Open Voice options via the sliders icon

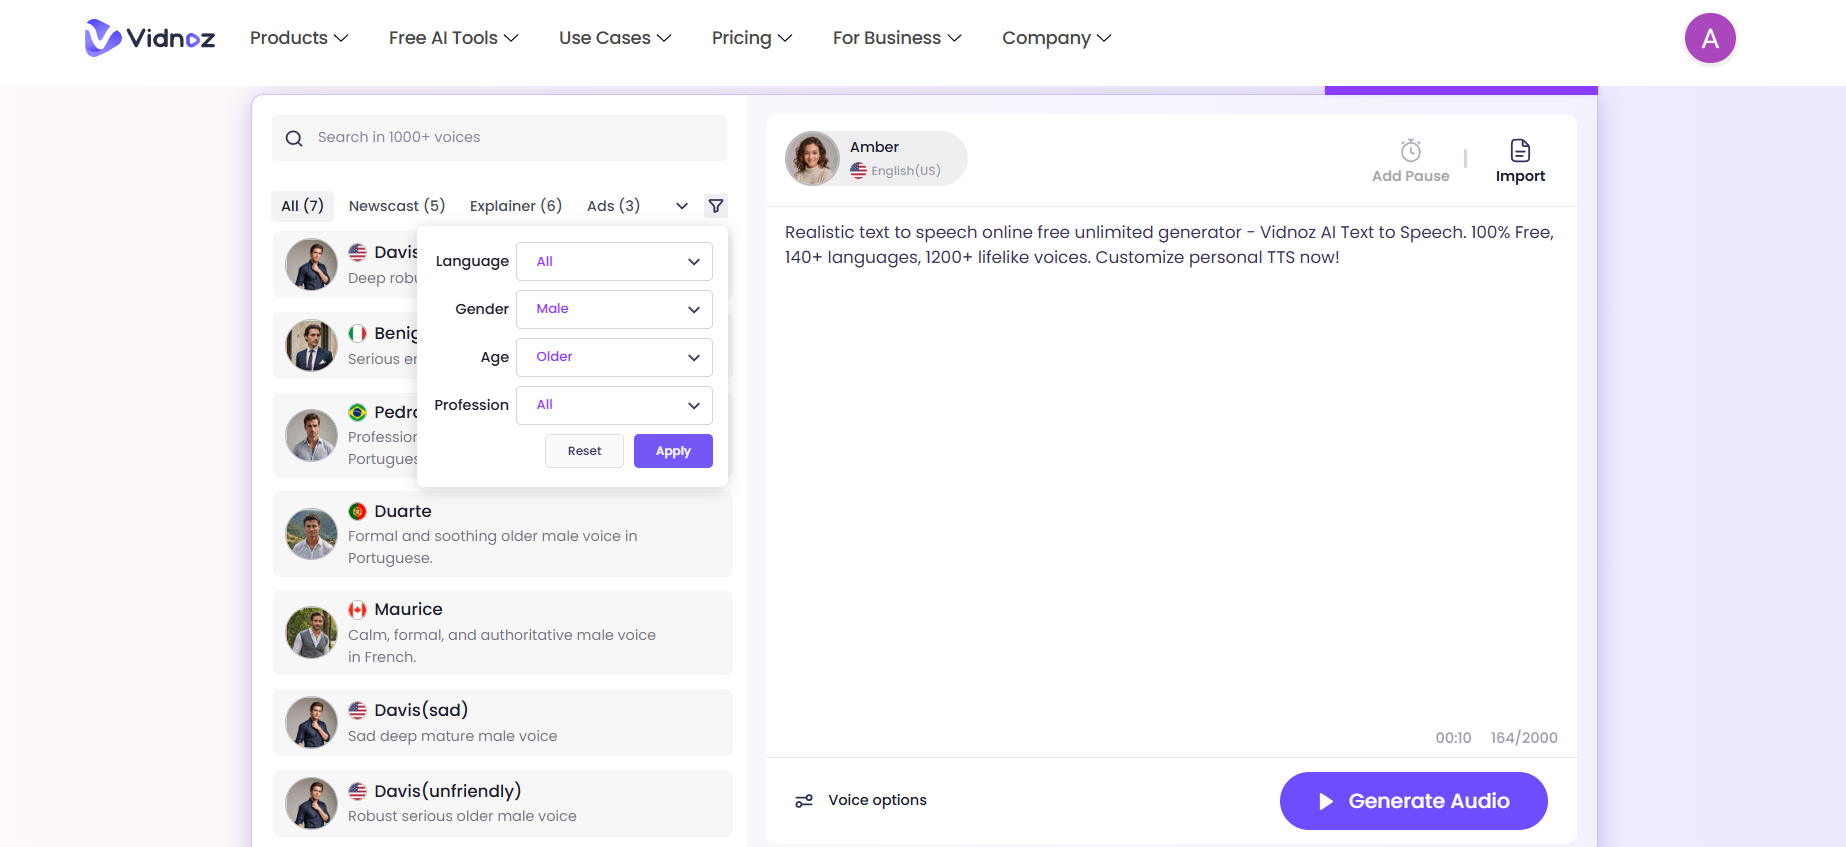804,800
